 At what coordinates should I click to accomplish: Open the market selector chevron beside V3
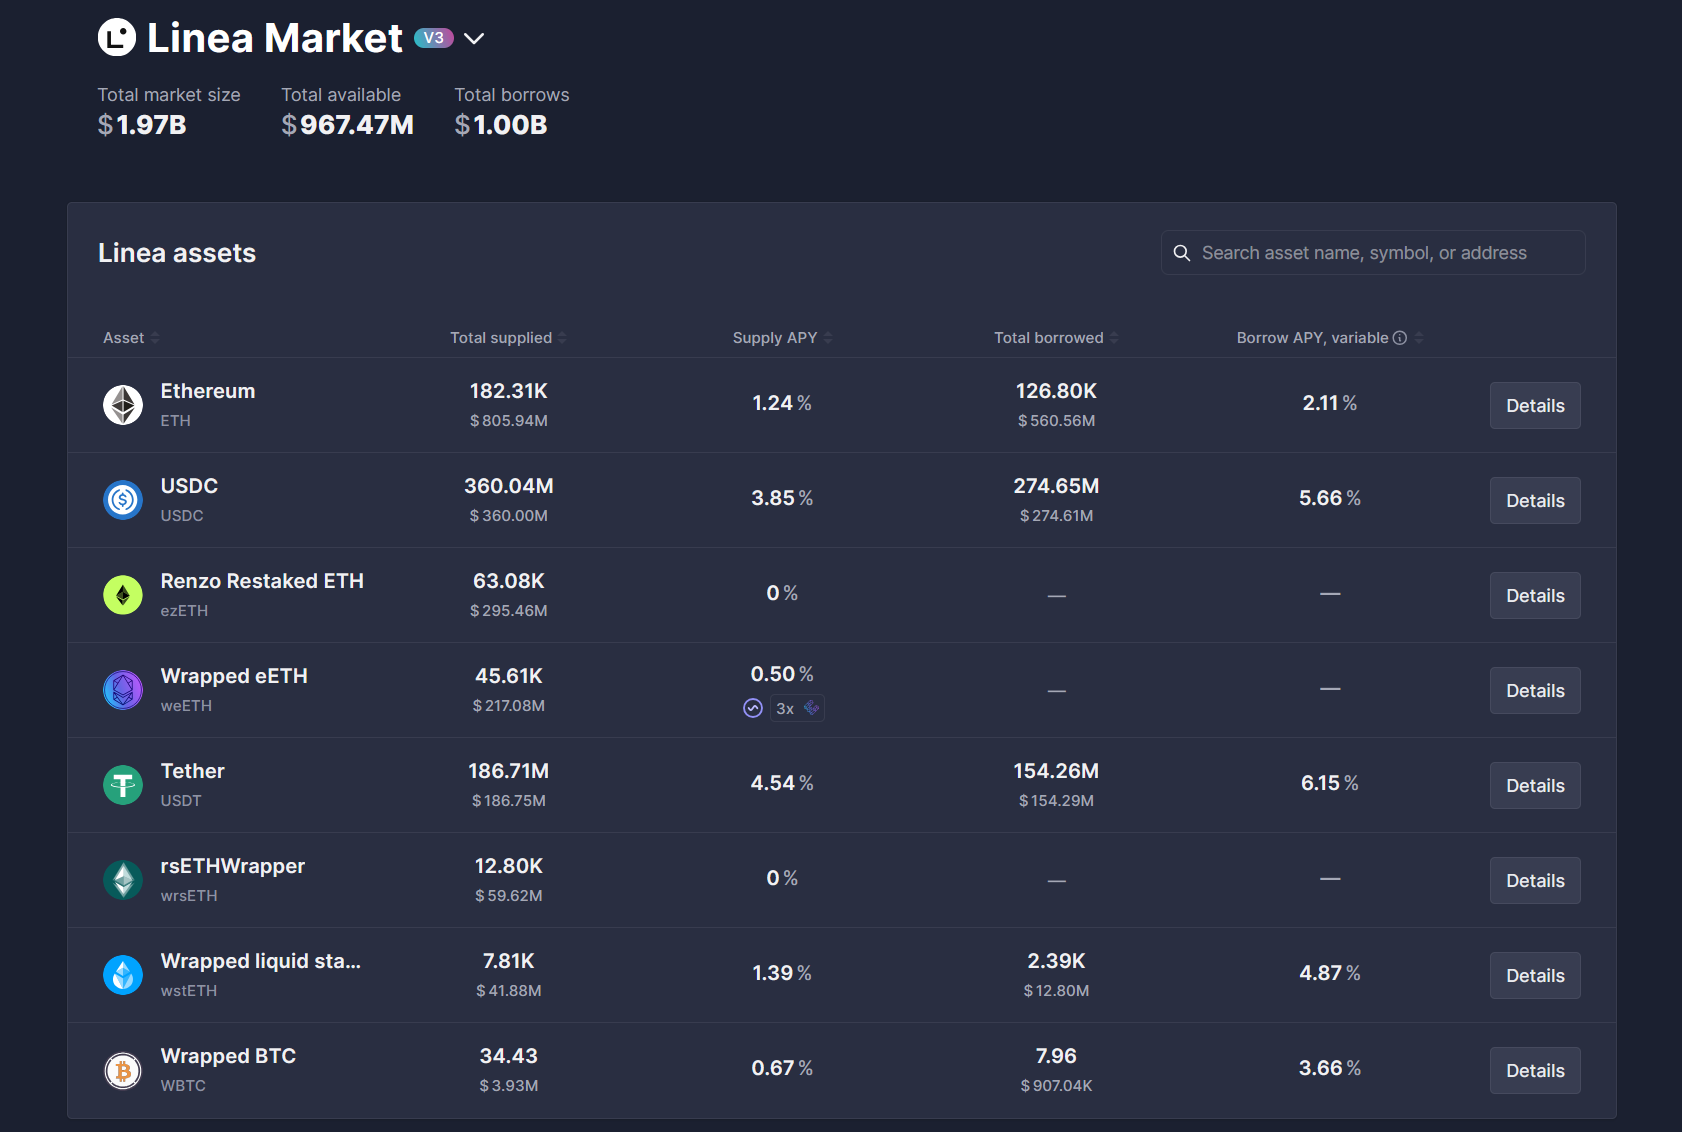tap(474, 39)
